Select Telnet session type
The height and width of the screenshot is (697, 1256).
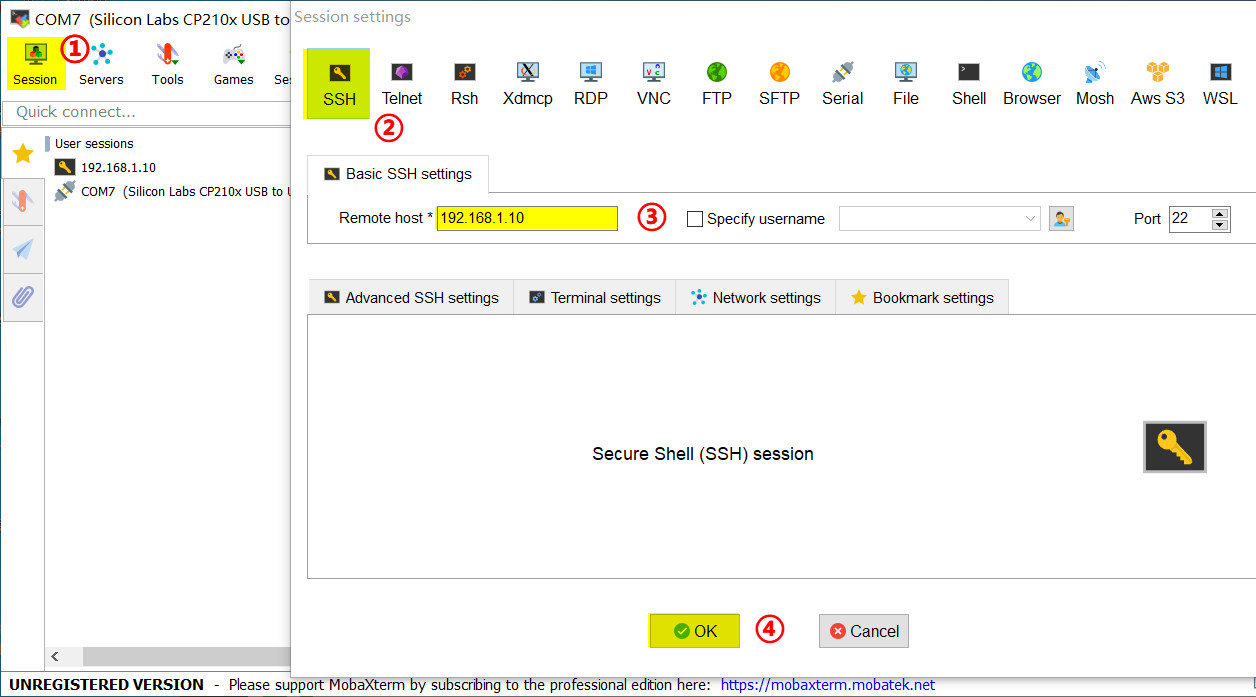[x=402, y=84]
